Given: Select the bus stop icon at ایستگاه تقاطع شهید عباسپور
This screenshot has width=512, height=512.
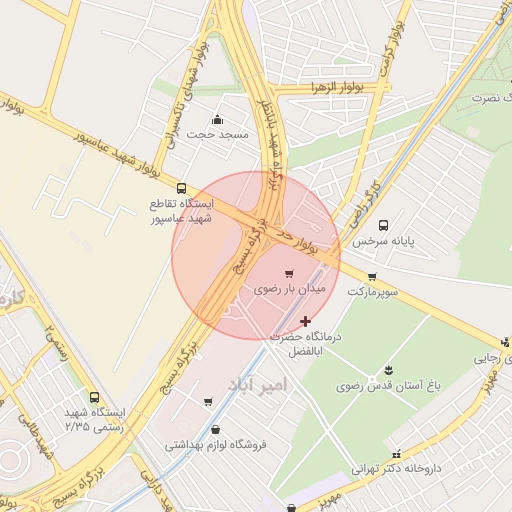Looking at the screenshot, I should [x=181, y=188].
